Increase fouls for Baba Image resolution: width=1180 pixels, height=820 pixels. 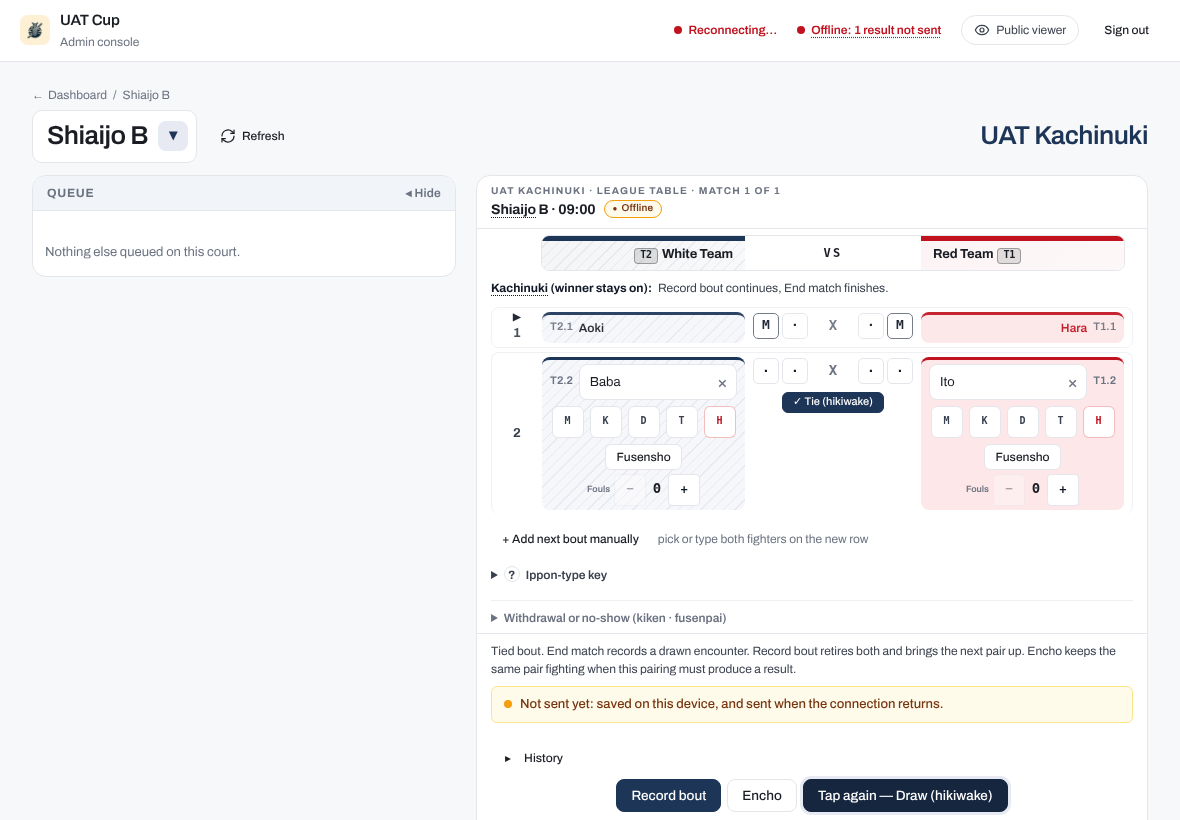(684, 490)
